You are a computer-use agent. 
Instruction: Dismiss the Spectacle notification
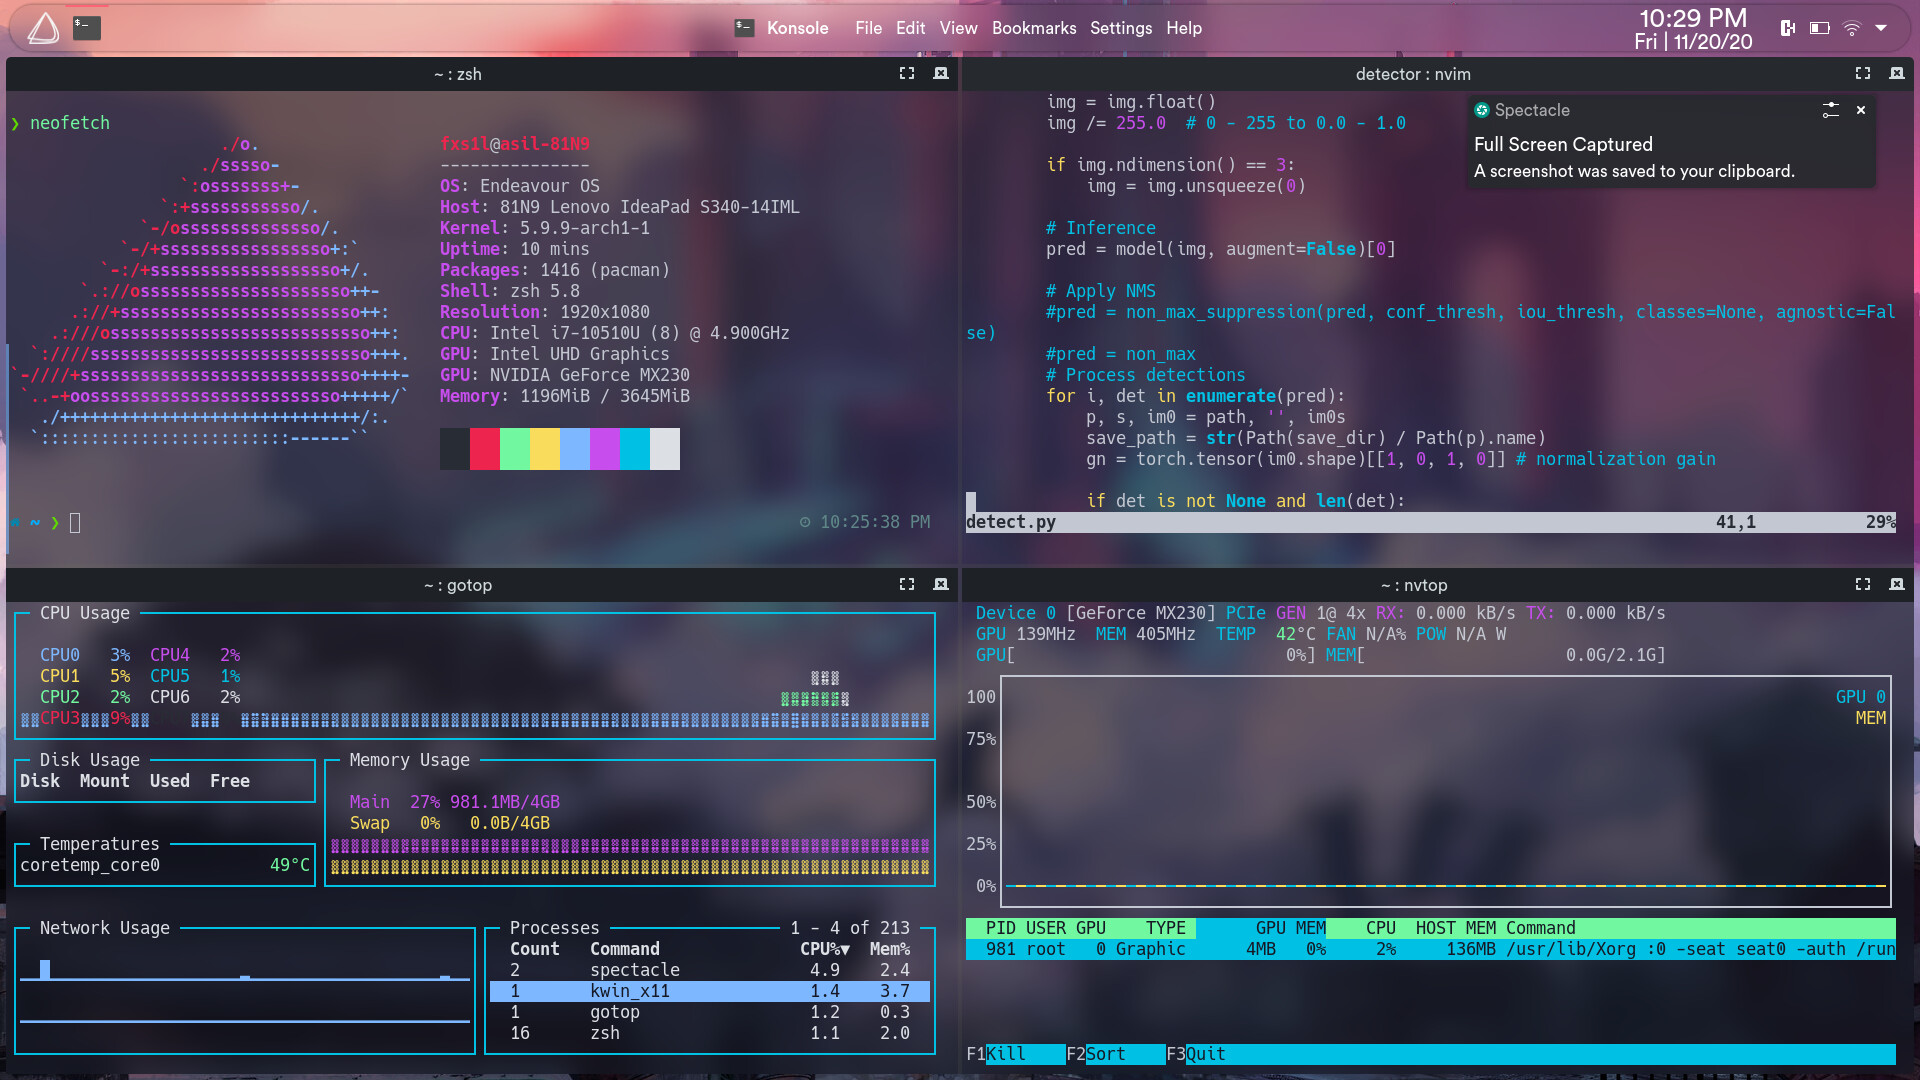click(x=1861, y=110)
